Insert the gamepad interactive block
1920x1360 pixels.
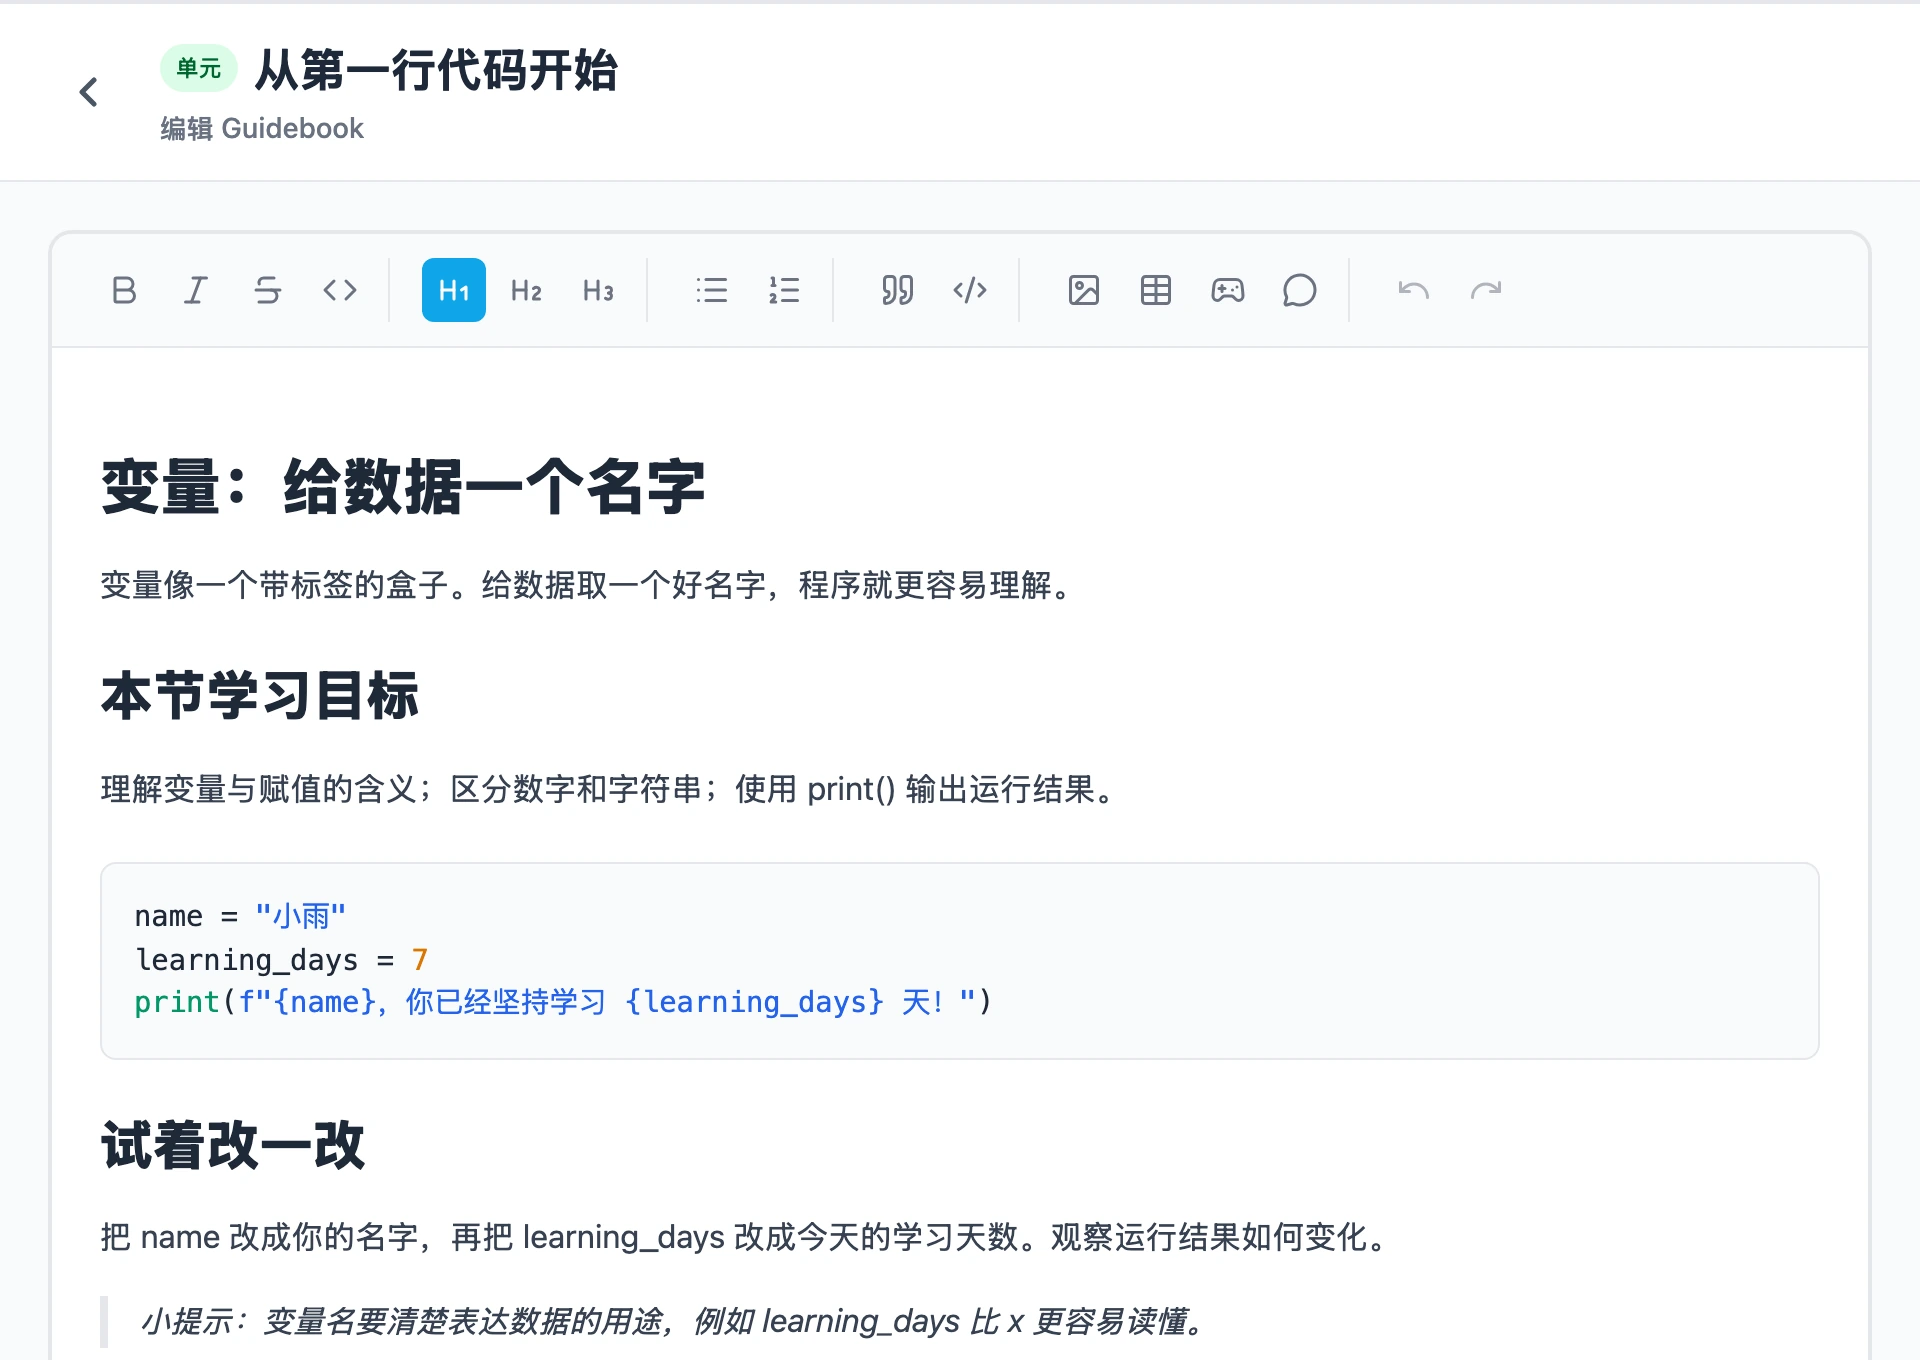(x=1228, y=291)
